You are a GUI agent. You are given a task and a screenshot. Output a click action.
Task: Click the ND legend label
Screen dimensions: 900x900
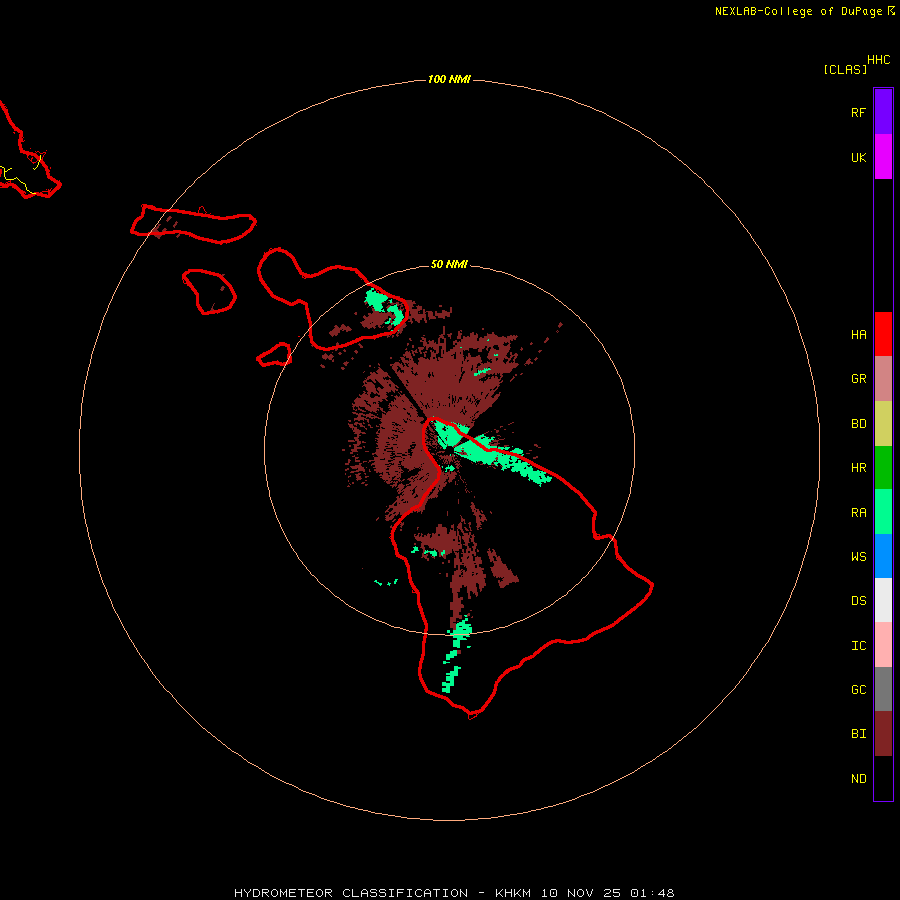coord(858,779)
